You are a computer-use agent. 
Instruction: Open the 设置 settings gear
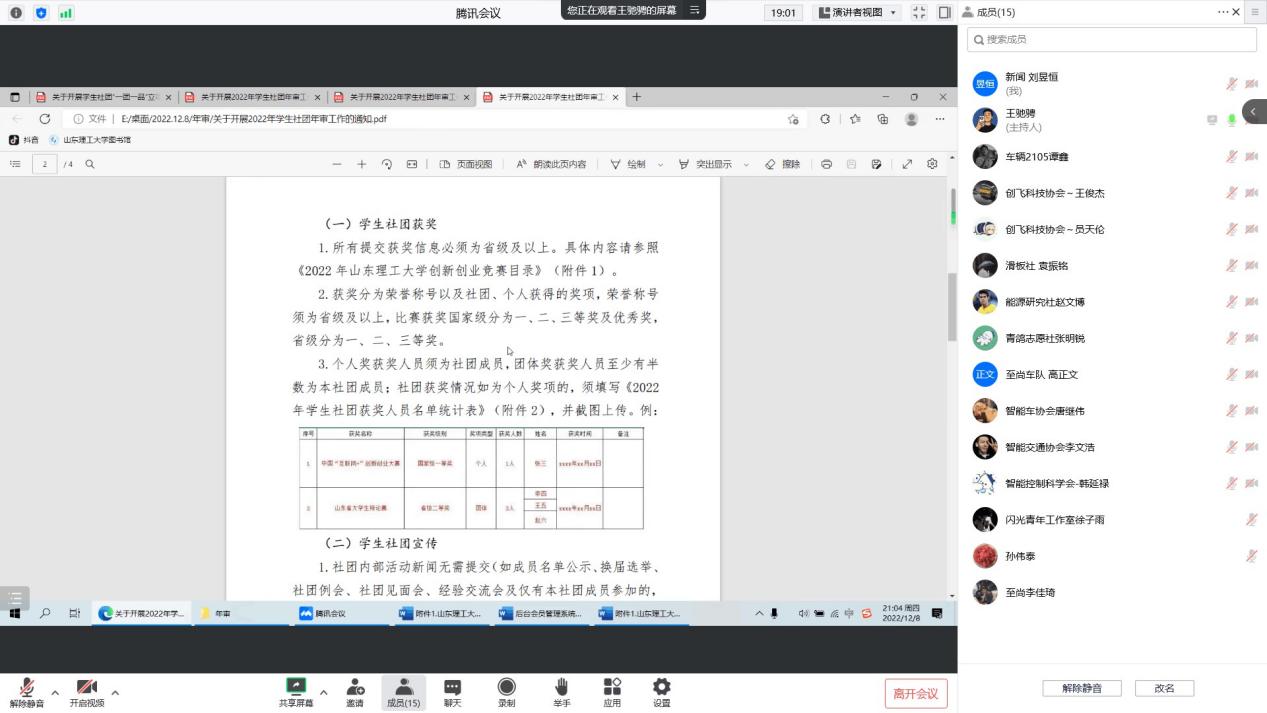(661, 692)
